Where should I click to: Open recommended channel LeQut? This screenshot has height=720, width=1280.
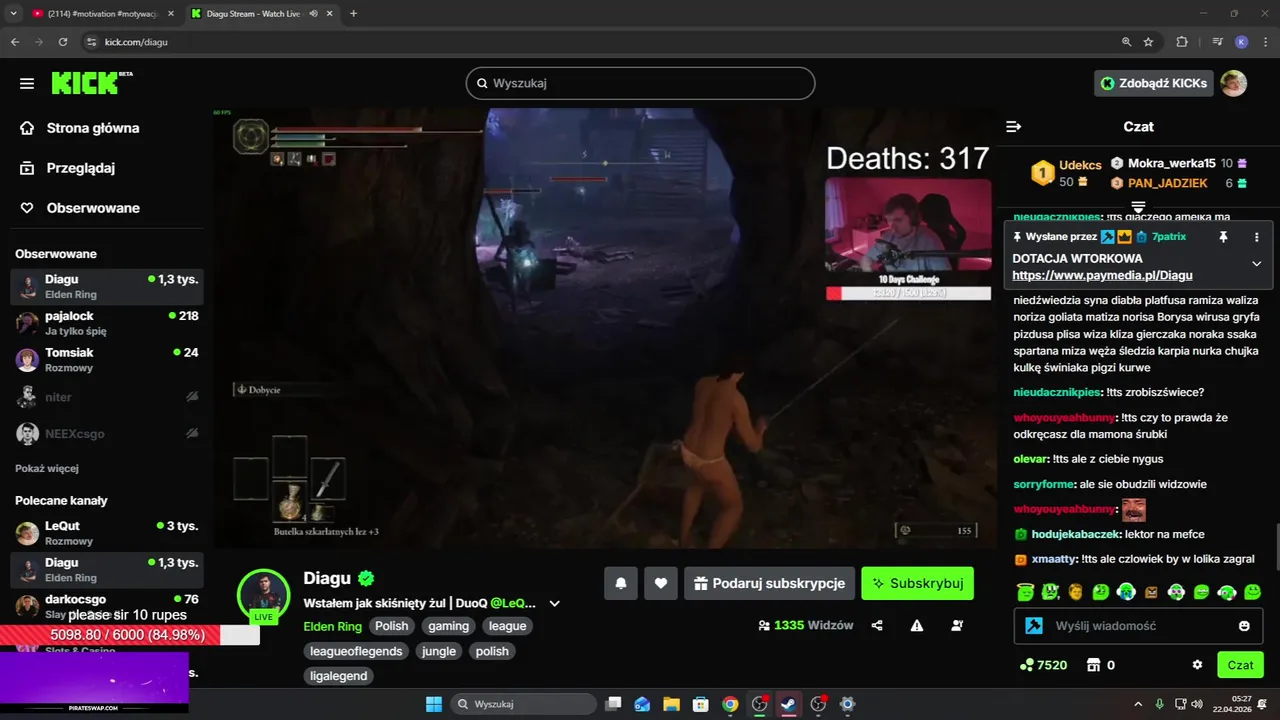(x=107, y=533)
